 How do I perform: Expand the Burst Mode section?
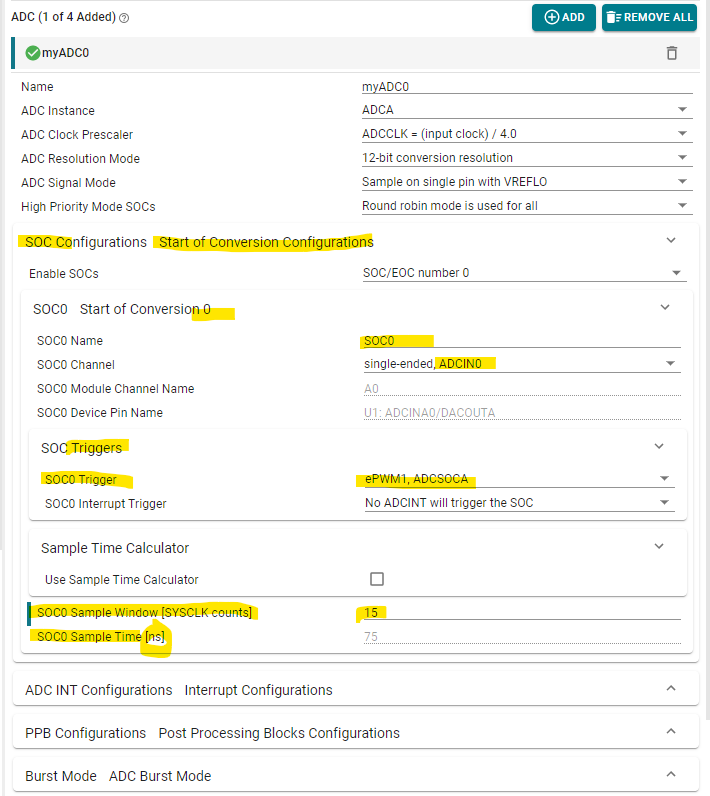click(x=670, y=775)
